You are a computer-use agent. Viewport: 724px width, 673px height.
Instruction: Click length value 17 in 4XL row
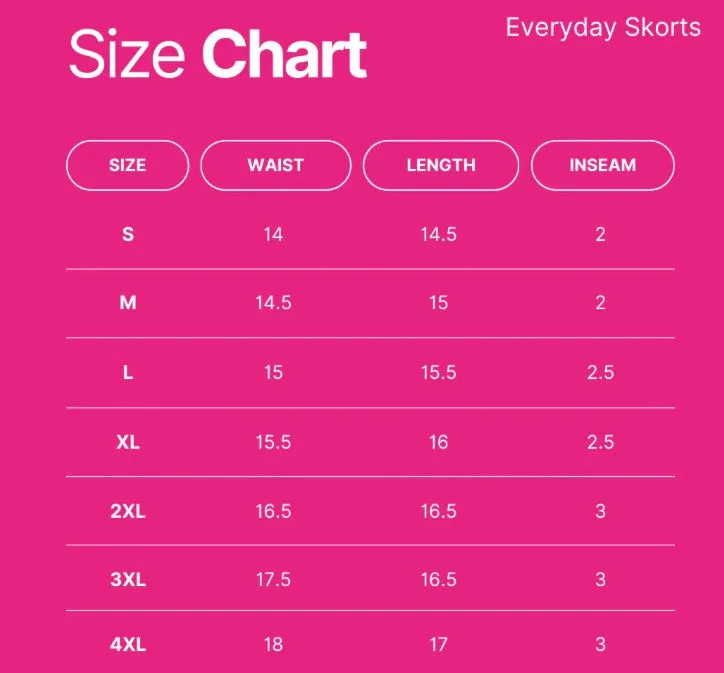(x=438, y=644)
